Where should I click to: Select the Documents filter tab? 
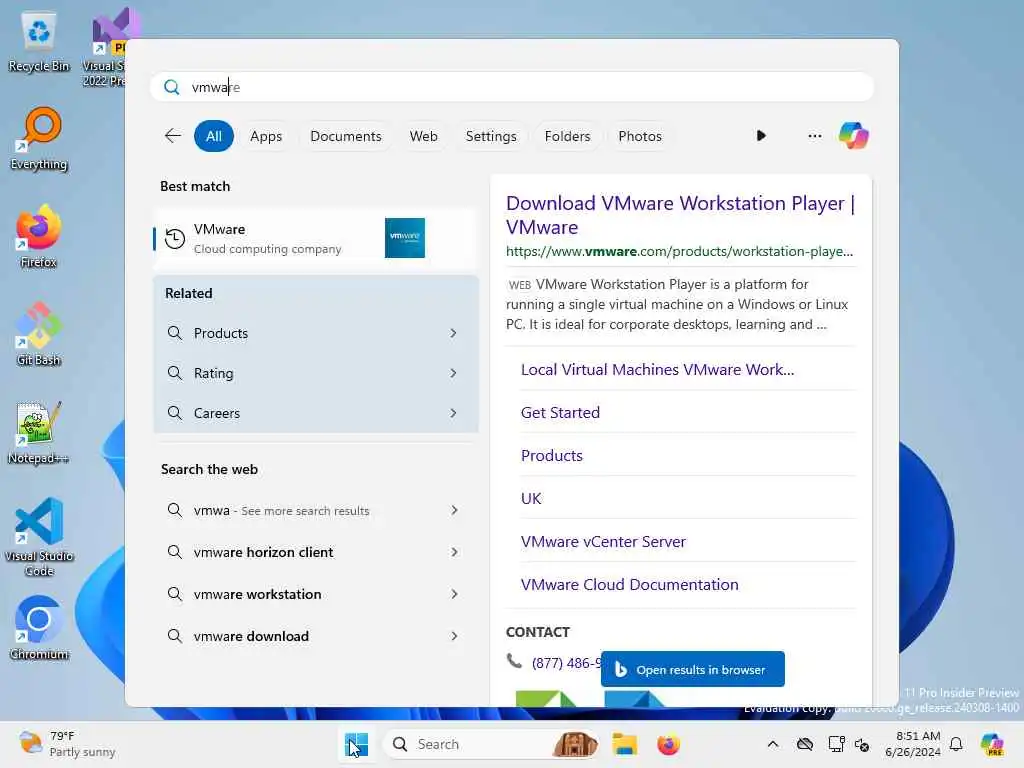pyautogui.click(x=345, y=136)
